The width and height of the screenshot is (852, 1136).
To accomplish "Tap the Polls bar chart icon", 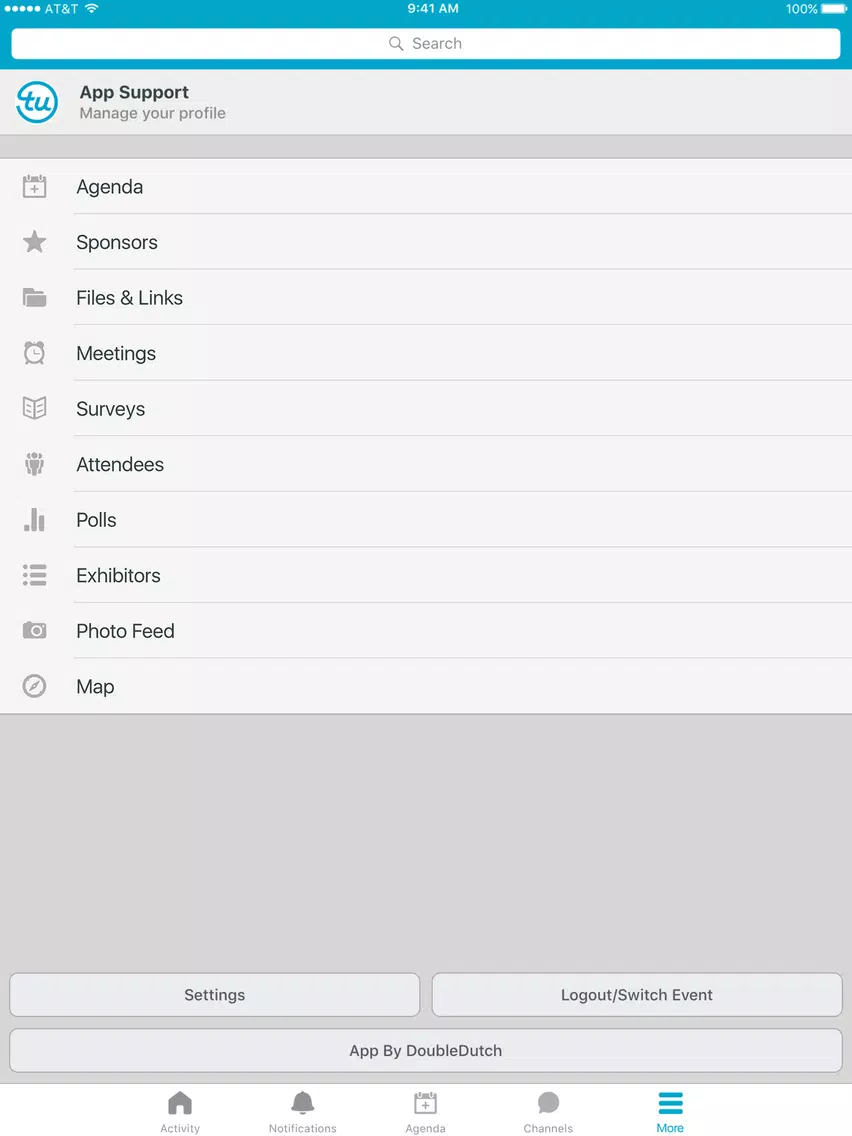I will pos(34,519).
